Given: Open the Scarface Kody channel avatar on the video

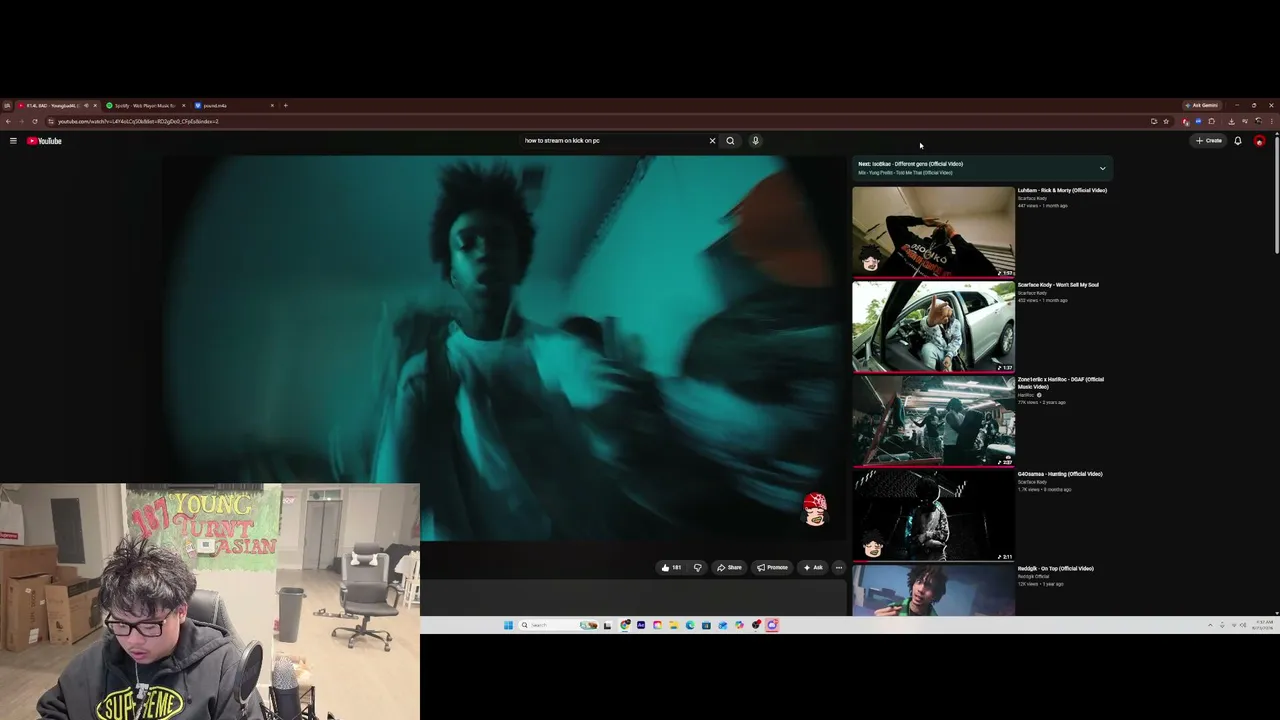Looking at the screenshot, I should pyautogui.click(x=815, y=508).
